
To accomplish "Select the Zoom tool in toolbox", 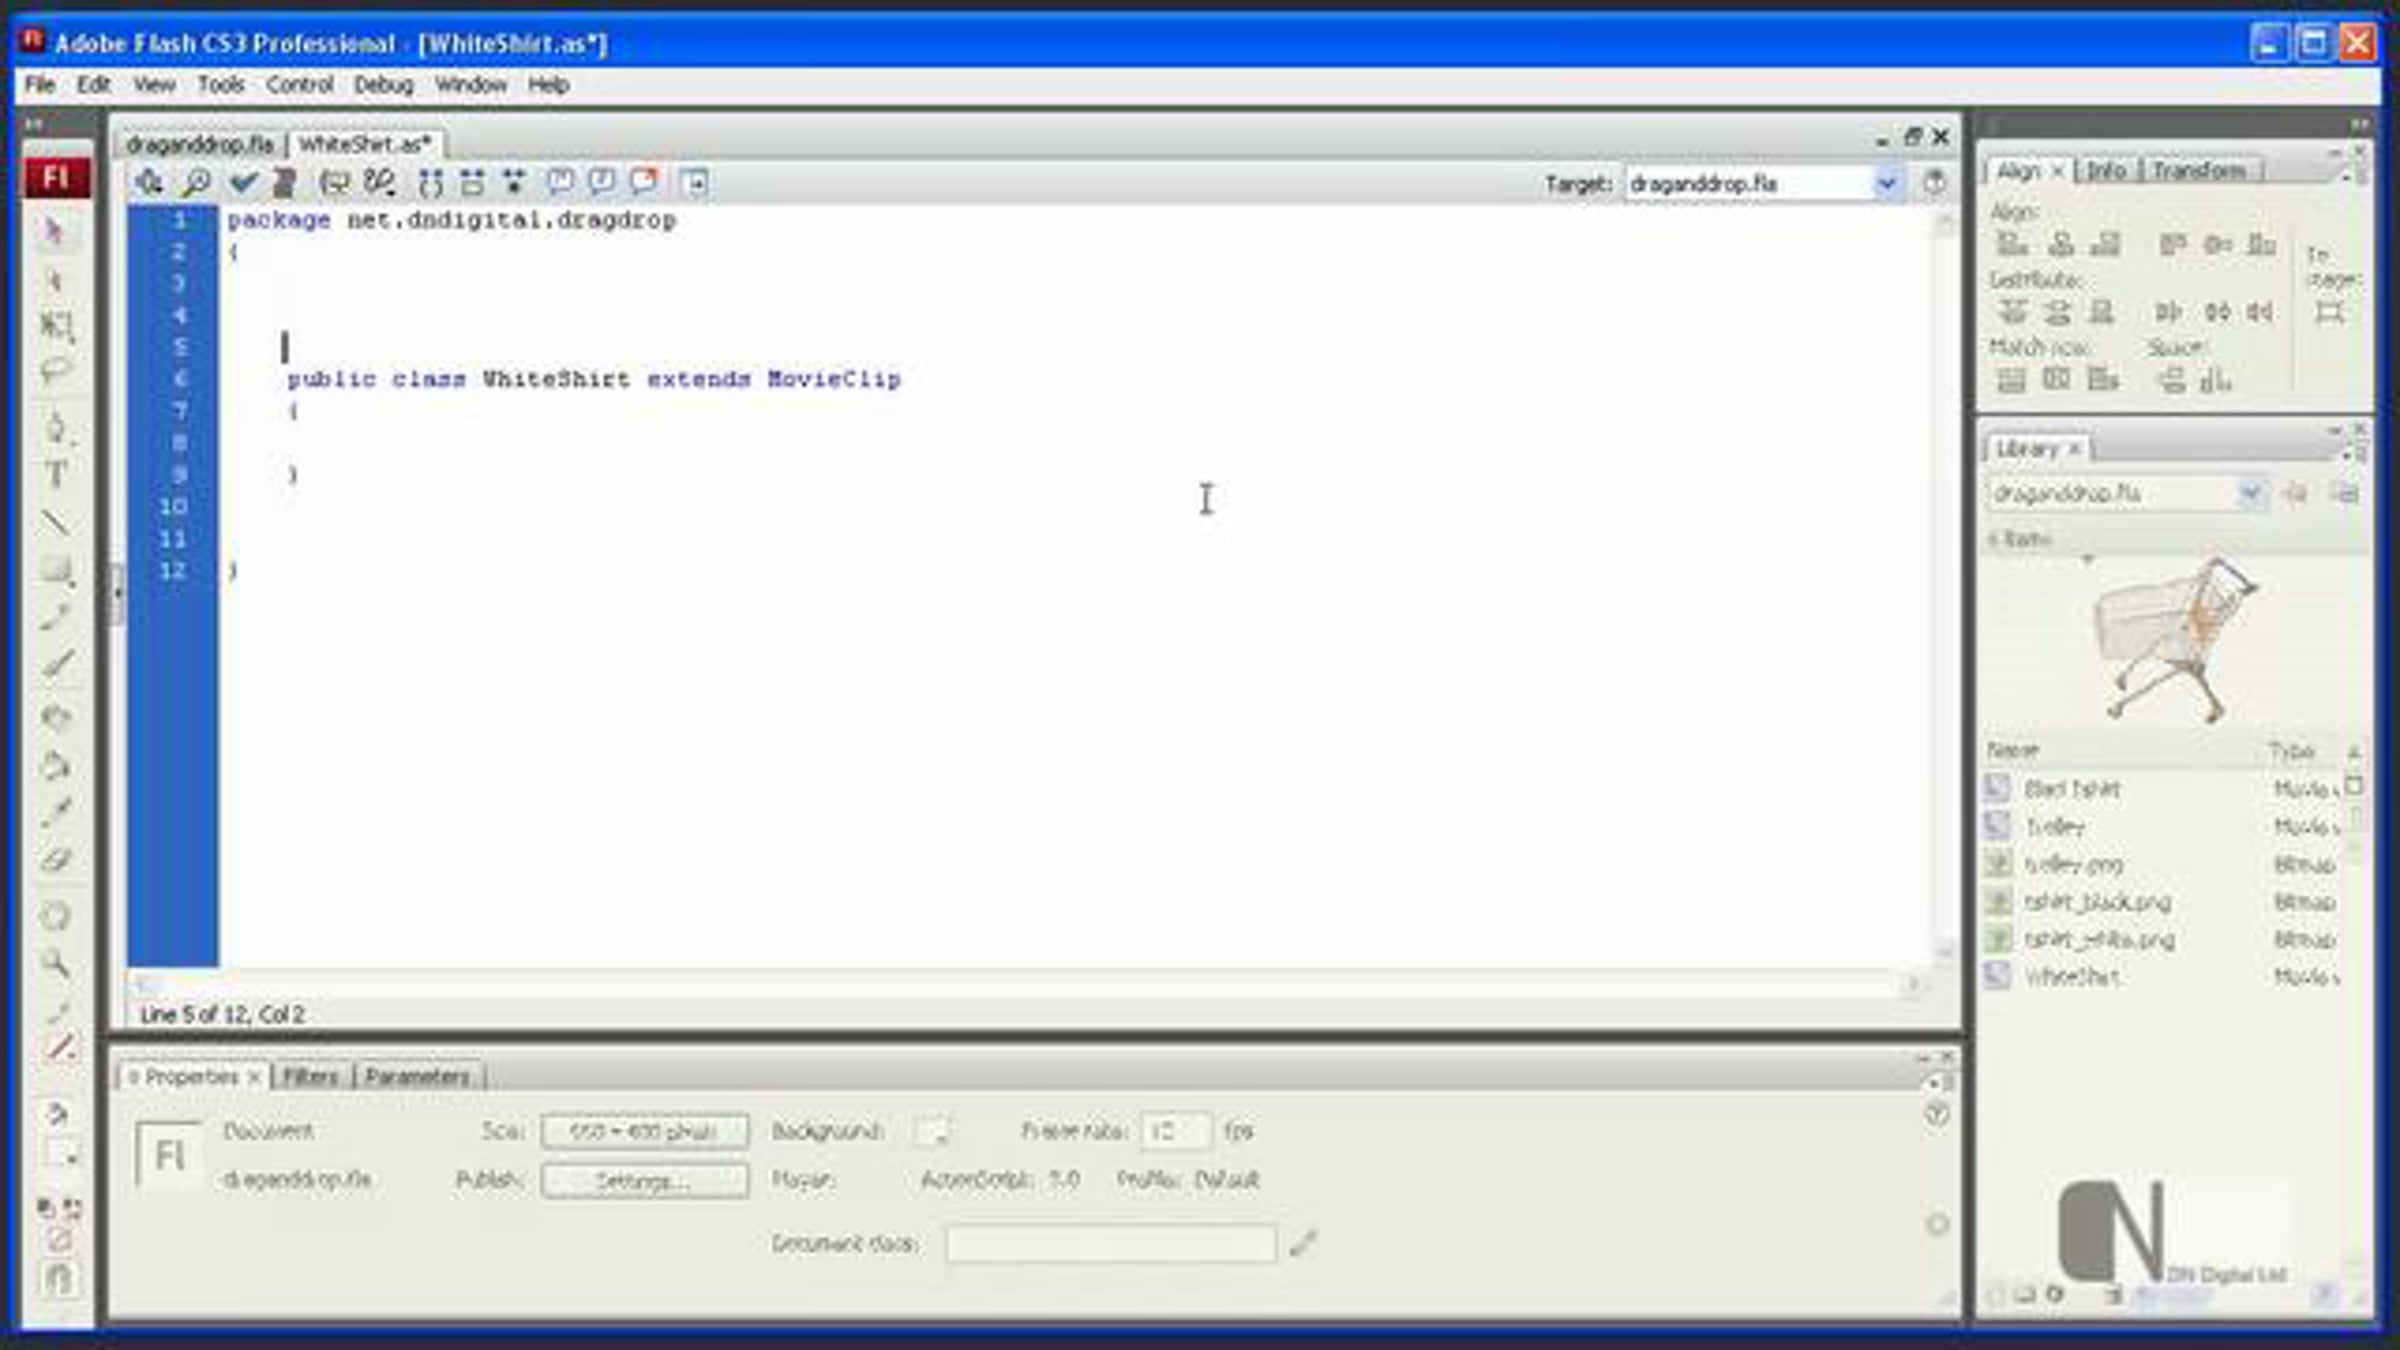I will pos(56,963).
